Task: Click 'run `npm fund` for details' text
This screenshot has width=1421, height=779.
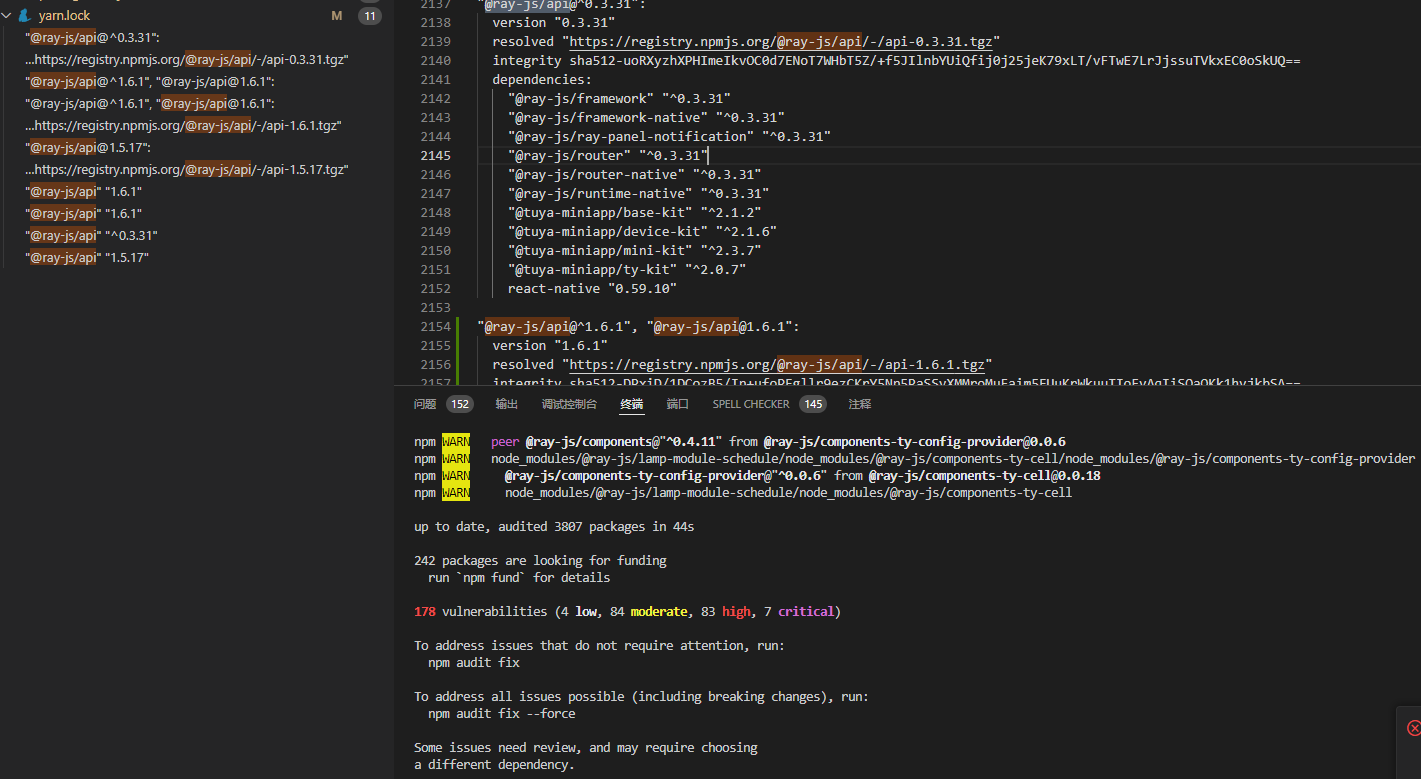Action: [519, 578]
